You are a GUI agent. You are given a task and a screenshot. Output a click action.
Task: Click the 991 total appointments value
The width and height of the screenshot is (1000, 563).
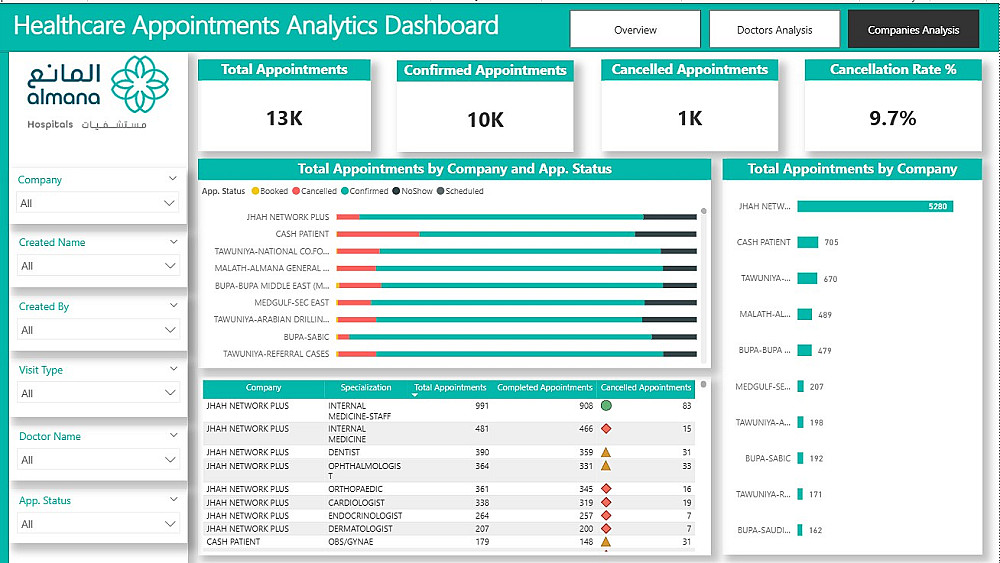pyautogui.click(x=482, y=406)
